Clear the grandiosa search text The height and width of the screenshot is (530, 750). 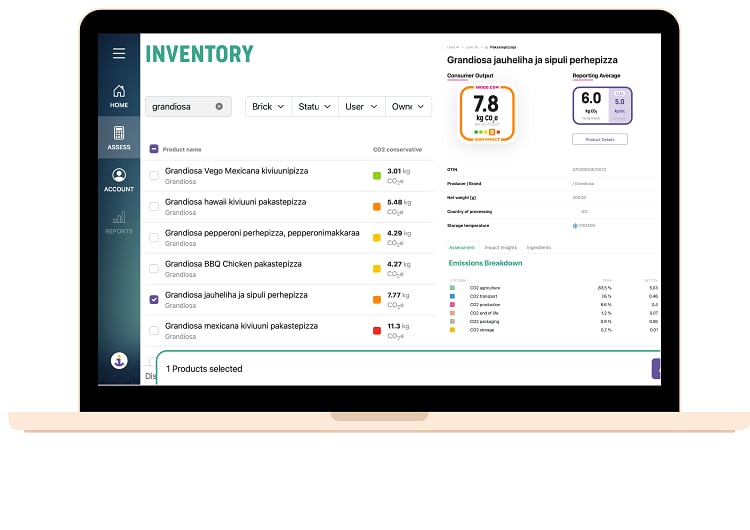(219, 106)
